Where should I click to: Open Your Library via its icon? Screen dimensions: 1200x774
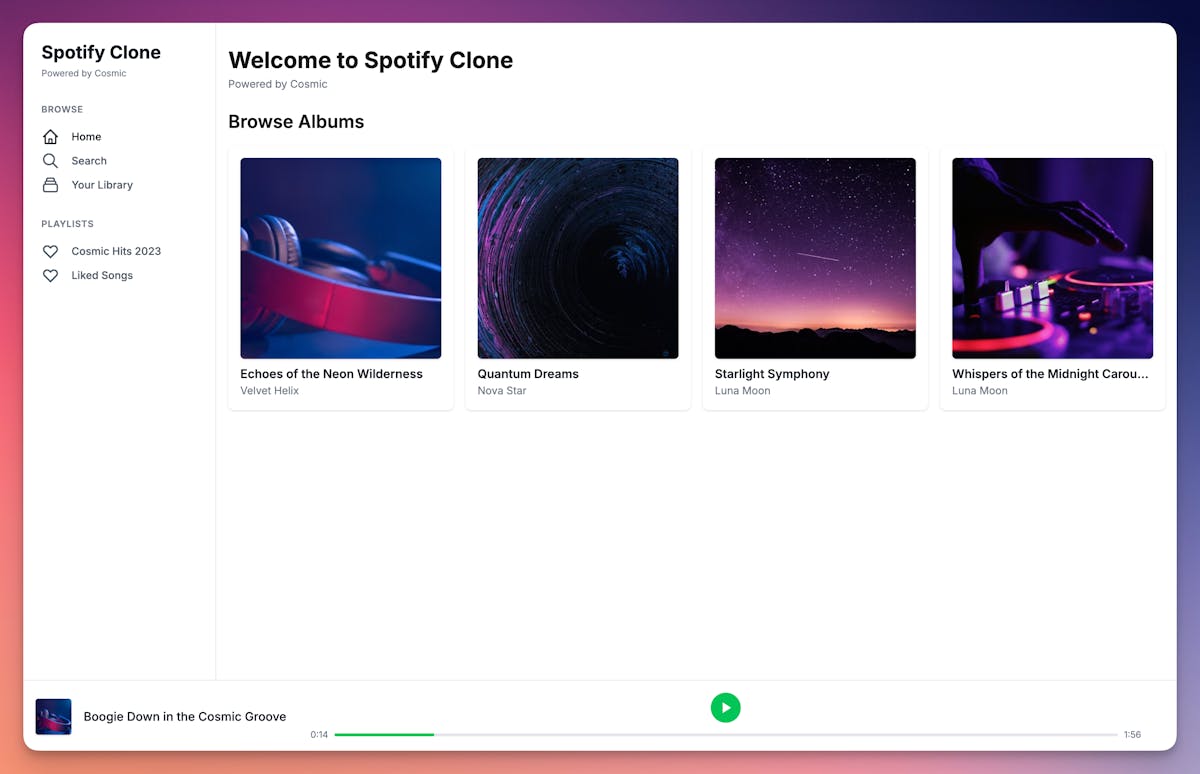(x=51, y=185)
